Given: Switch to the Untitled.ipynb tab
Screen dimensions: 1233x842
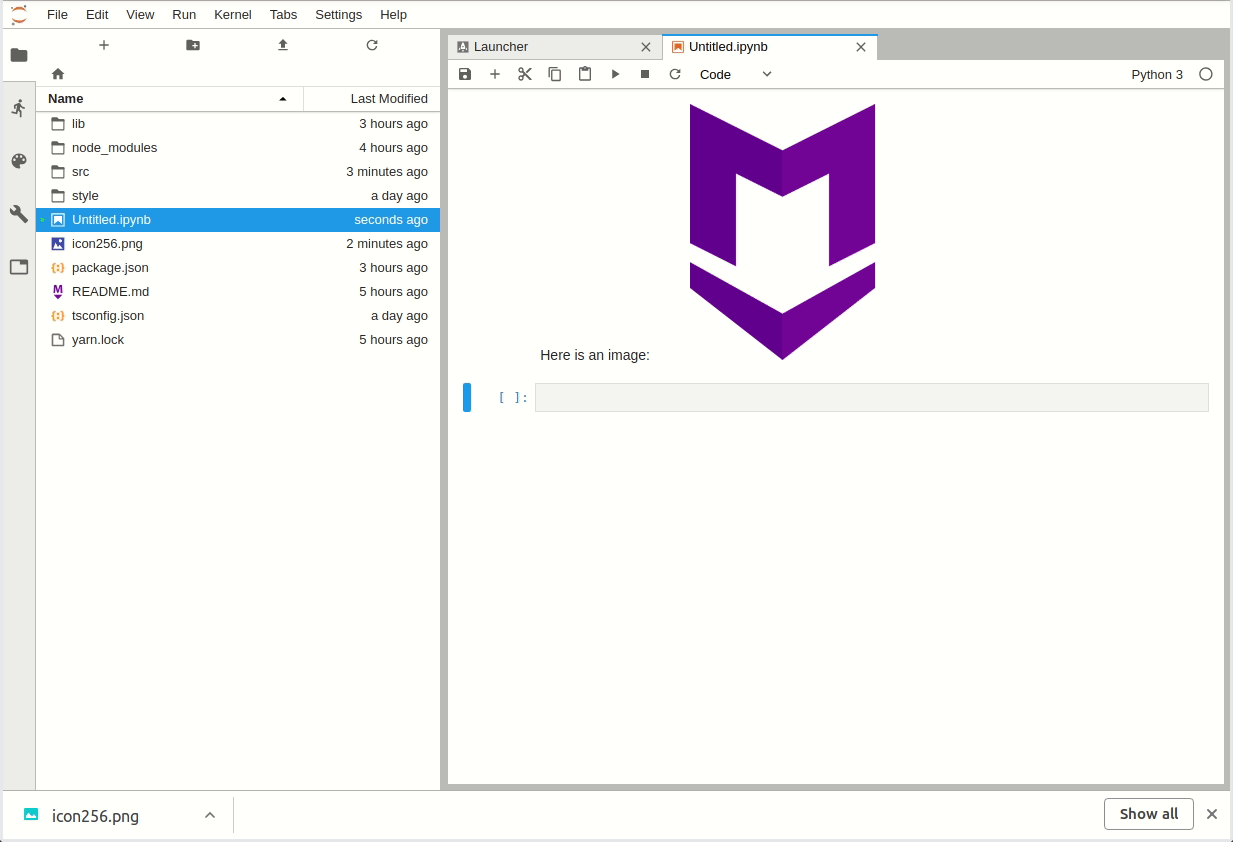Looking at the screenshot, I should 770,47.
